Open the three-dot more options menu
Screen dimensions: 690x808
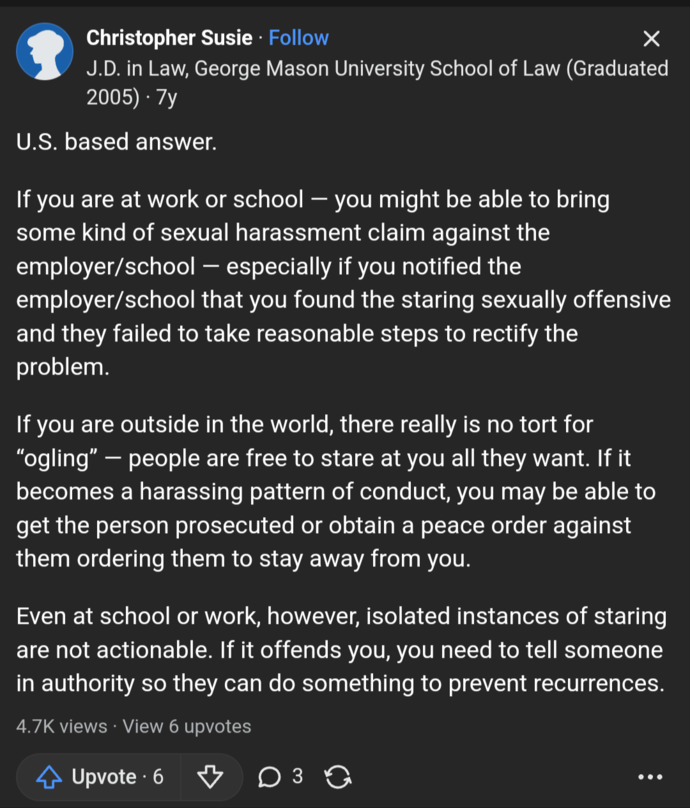650,777
